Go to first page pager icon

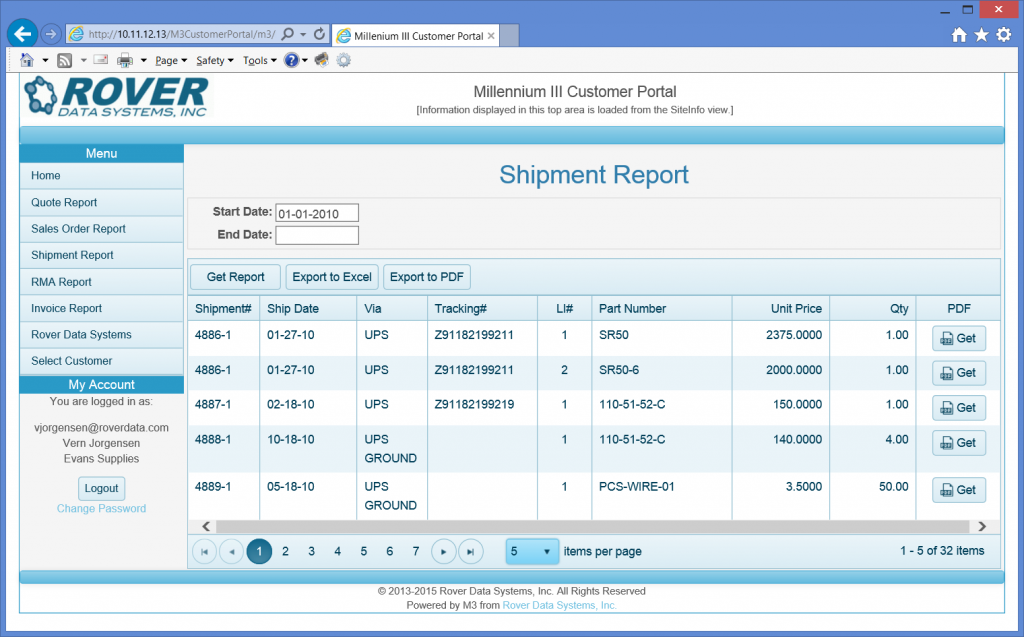coord(204,551)
